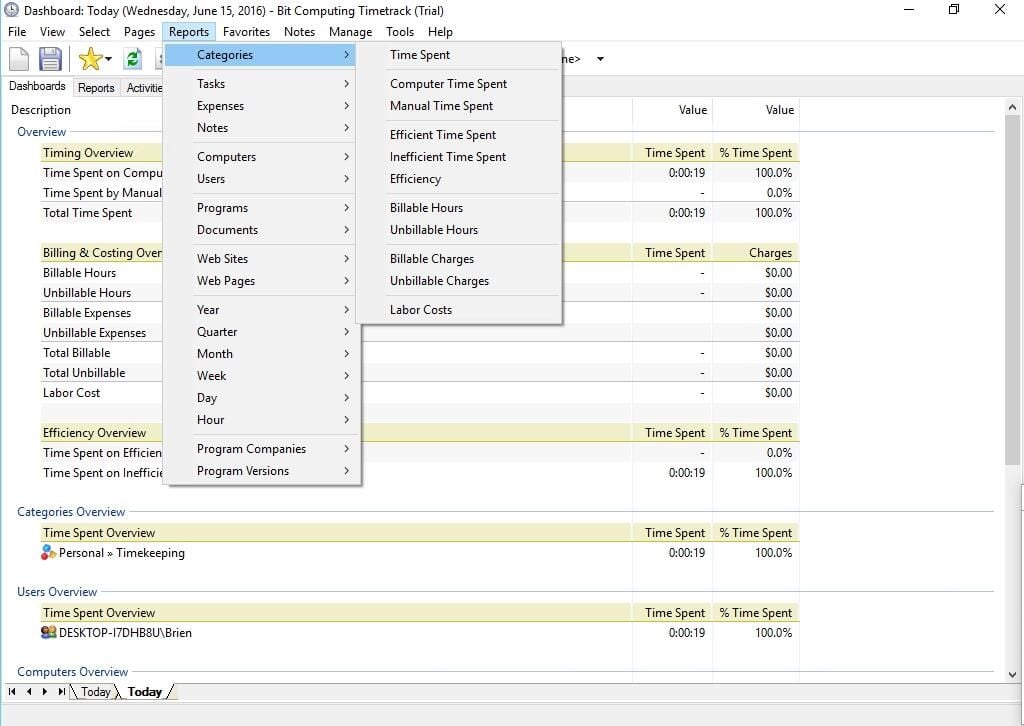Switch to the Reports tab
This screenshot has height=726, width=1024.
[96, 87]
